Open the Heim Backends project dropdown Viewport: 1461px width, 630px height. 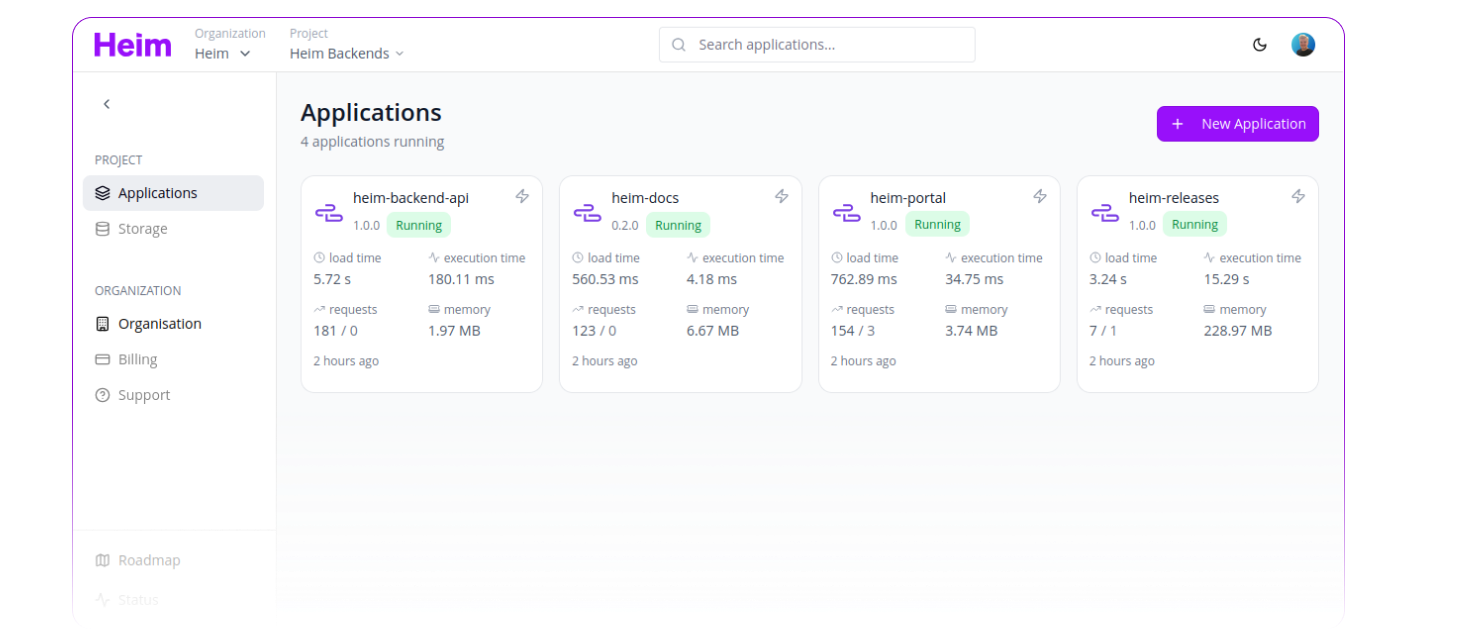[346, 54]
